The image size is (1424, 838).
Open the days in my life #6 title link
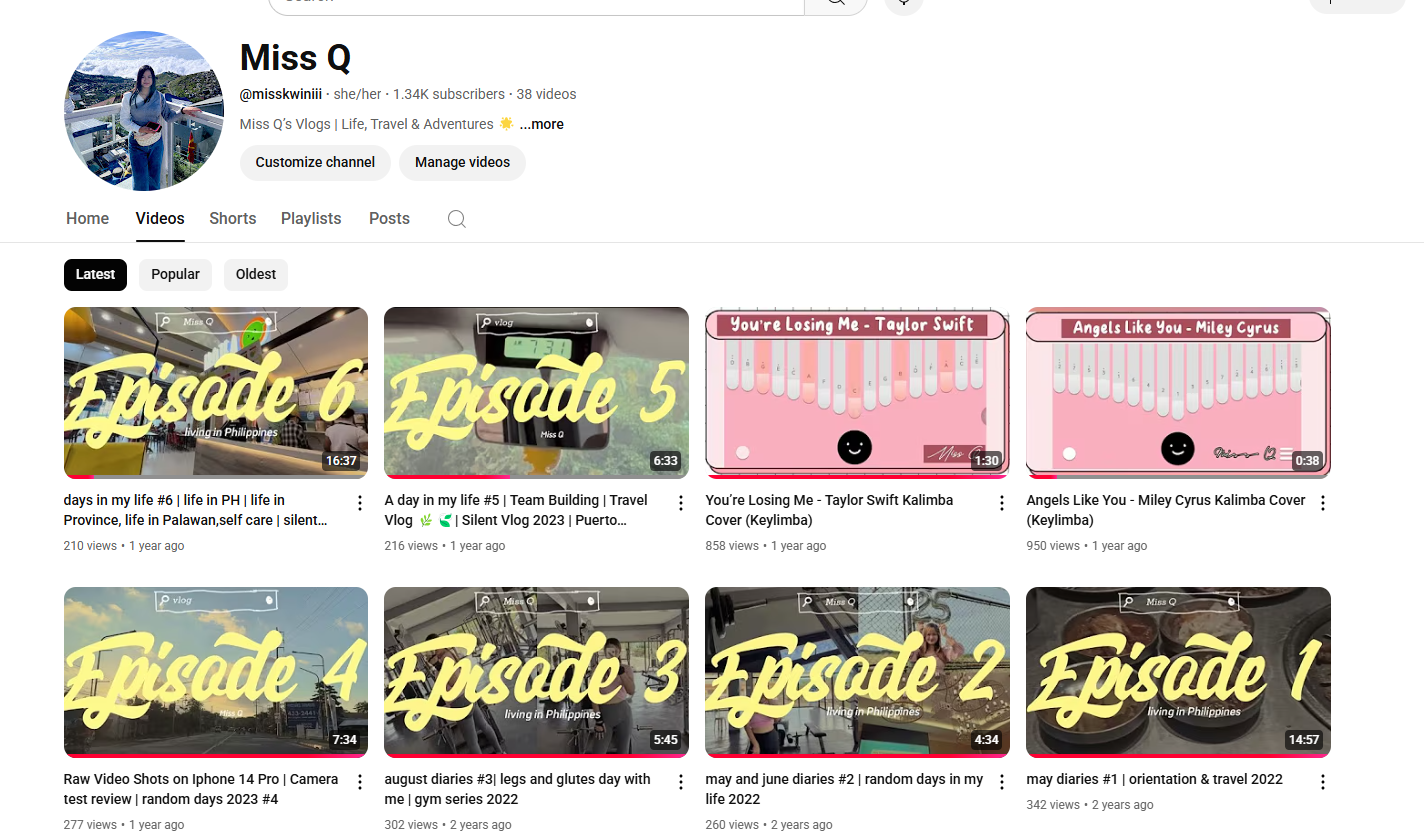pos(196,510)
